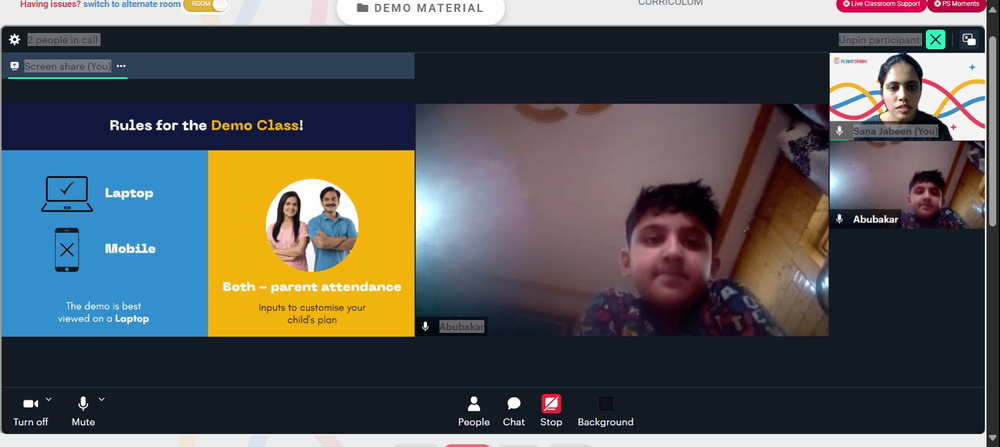Open the Demo Material folder

pos(420,9)
